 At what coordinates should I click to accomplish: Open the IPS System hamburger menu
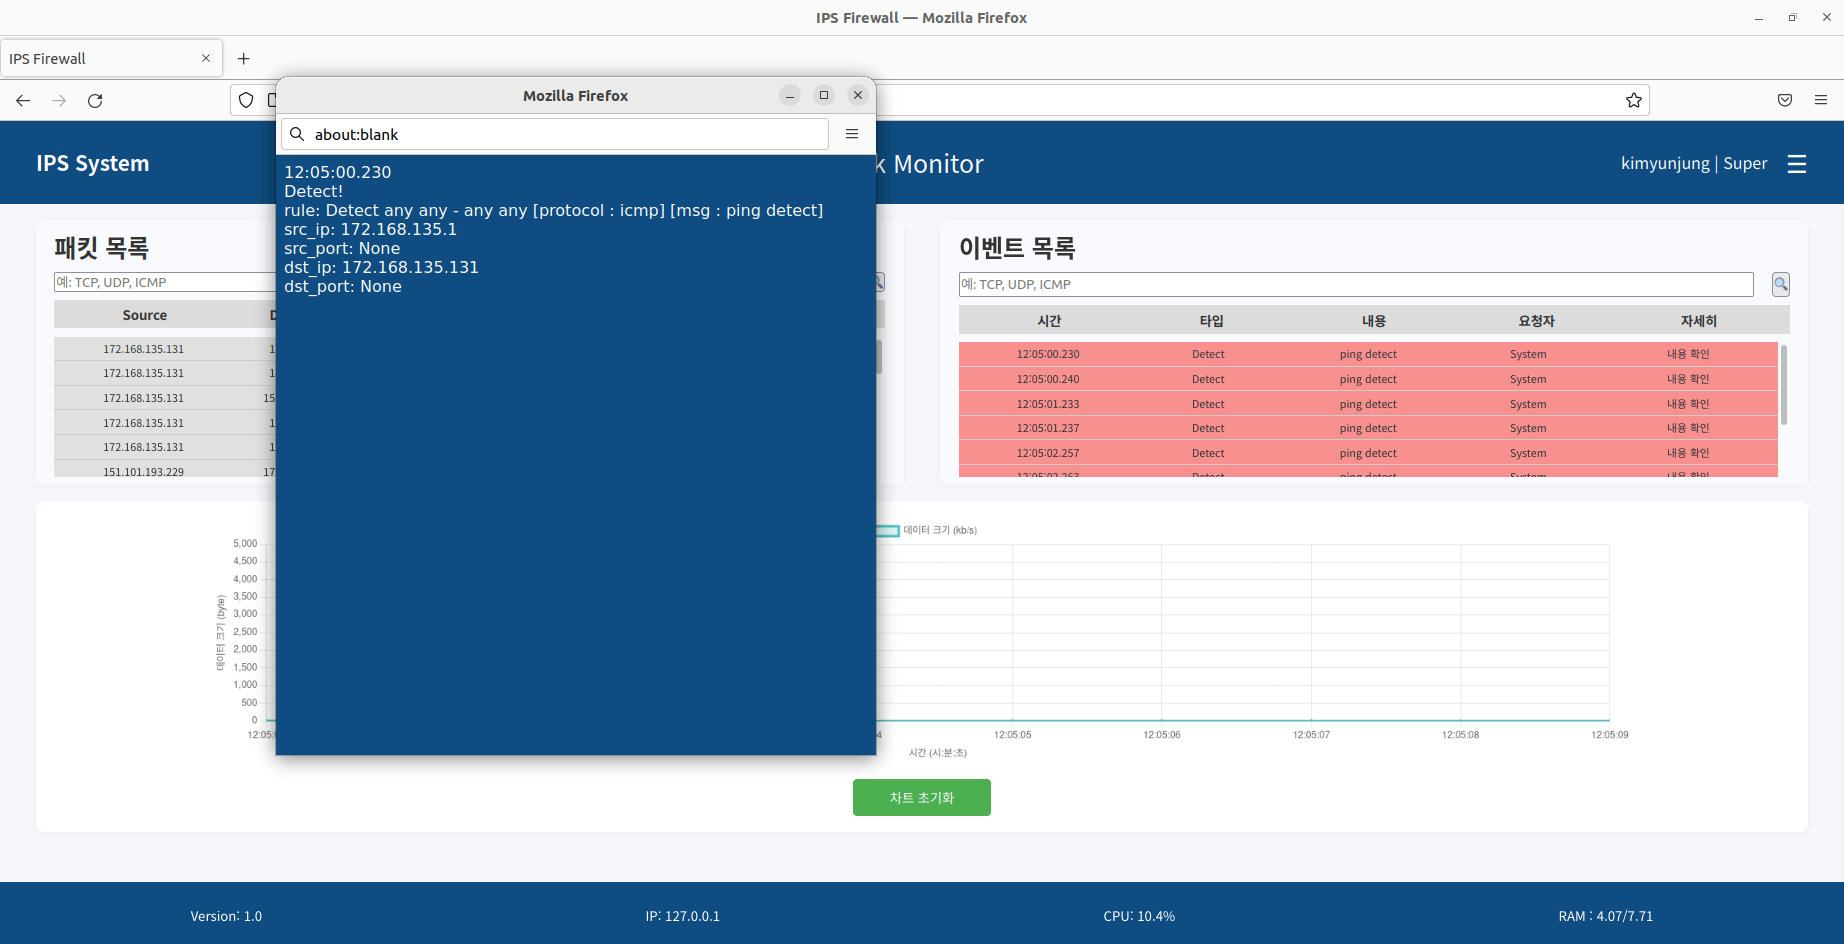[1797, 164]
